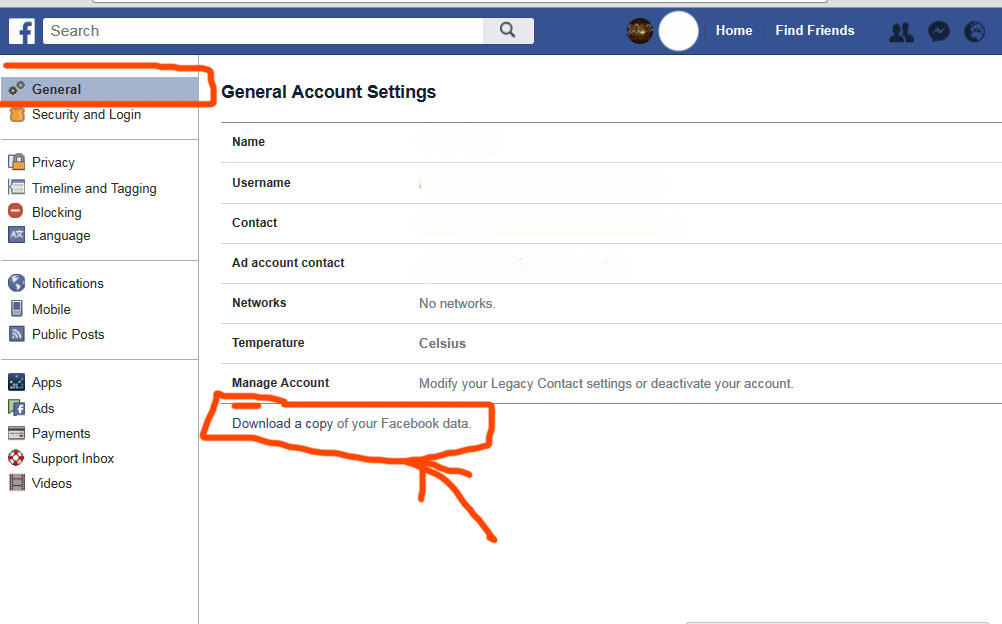The image size is (1002, 624).
Task: Edit the Ad account contact row
Action: pos(612,263)
